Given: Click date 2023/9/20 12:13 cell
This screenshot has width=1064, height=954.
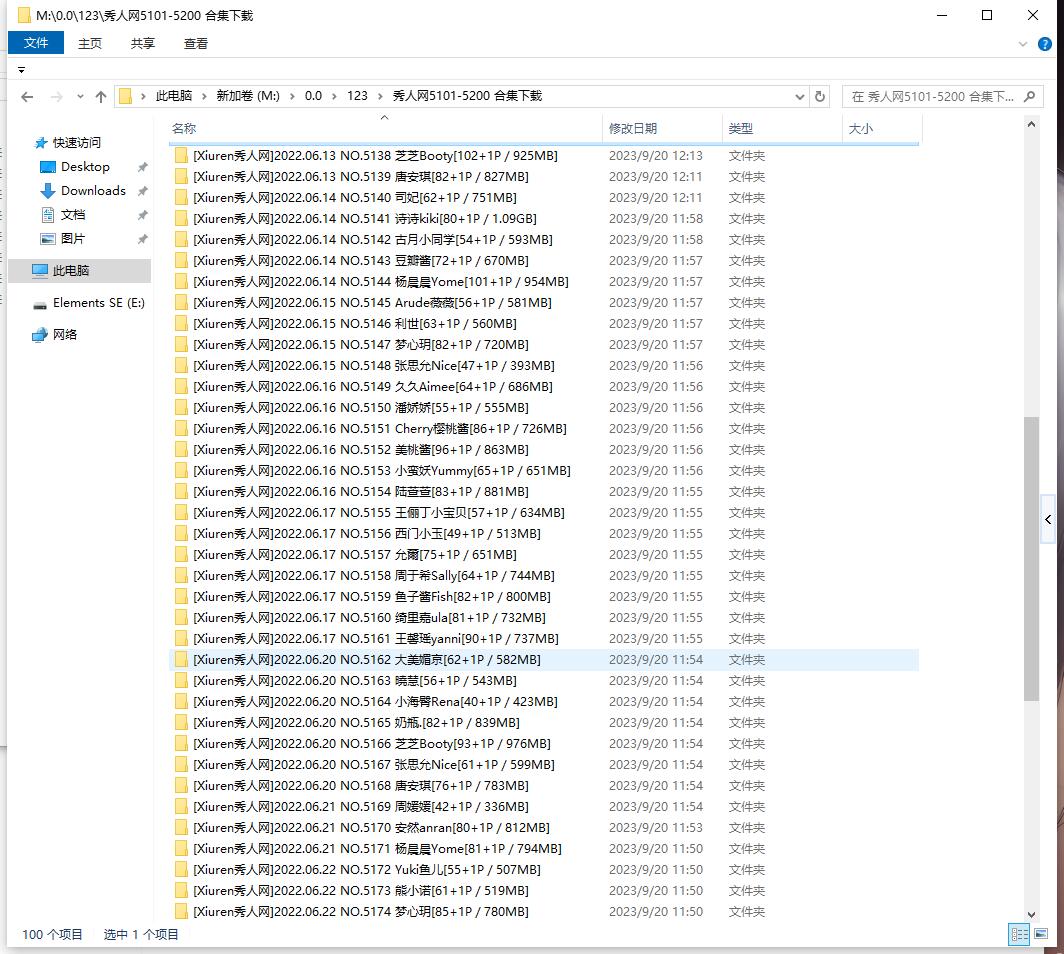Looking at the screenshot, I should [x=656, y=155].
